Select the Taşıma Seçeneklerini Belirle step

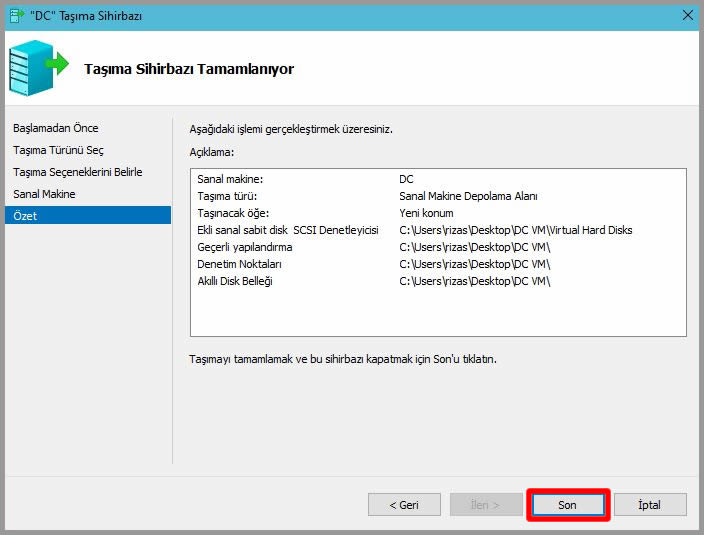point(77,172)
